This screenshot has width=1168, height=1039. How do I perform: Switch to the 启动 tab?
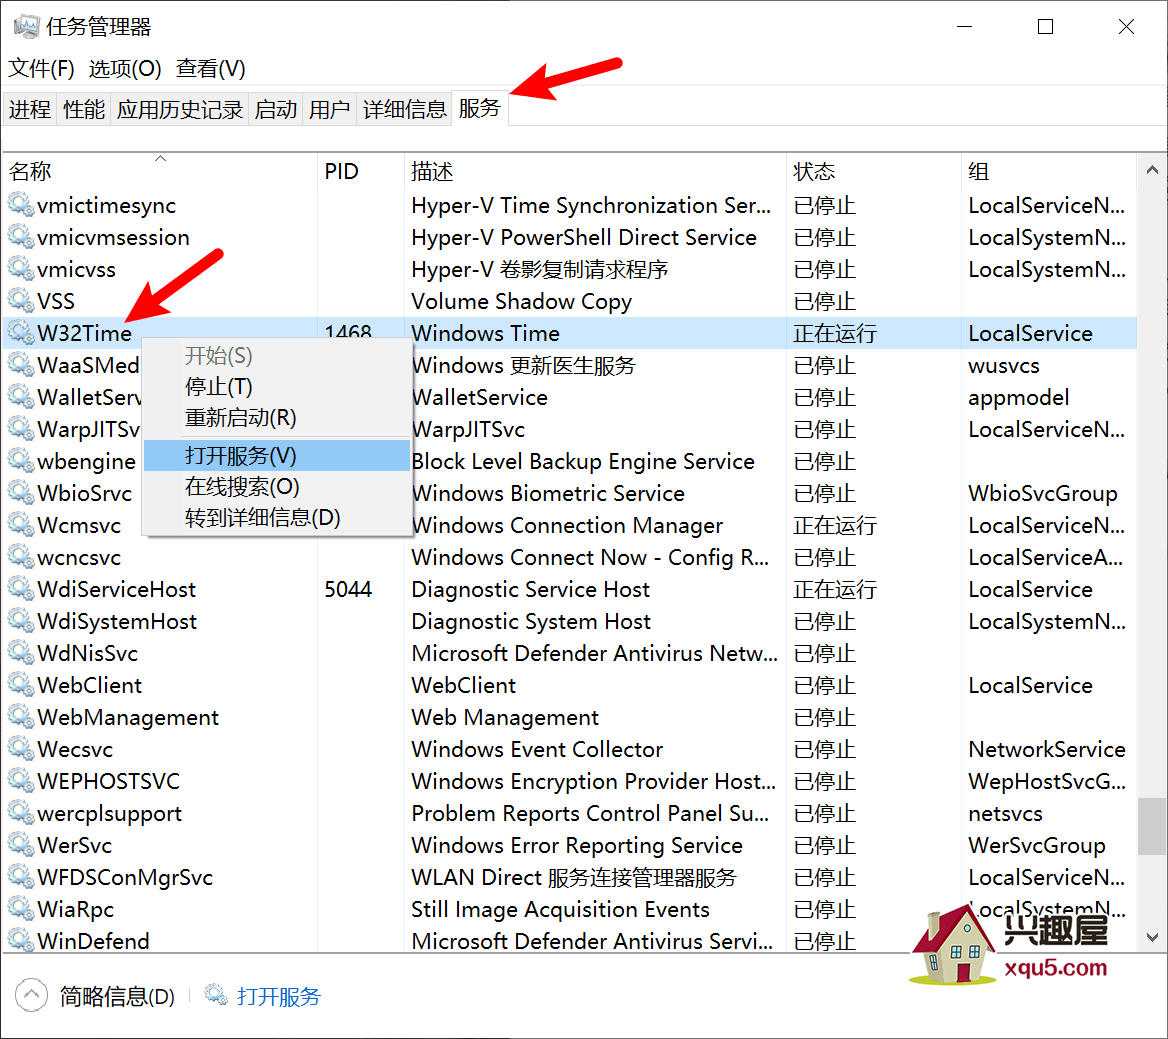point(276,109)
